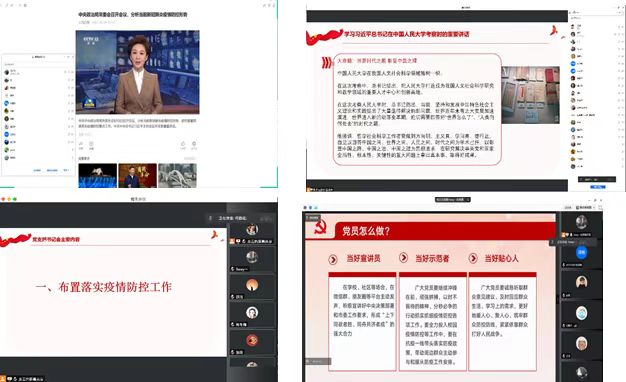The width and height of the screenshot is (626, 382).
Task: Open the blue-lit stage related thumbnail
Action: 98,175
